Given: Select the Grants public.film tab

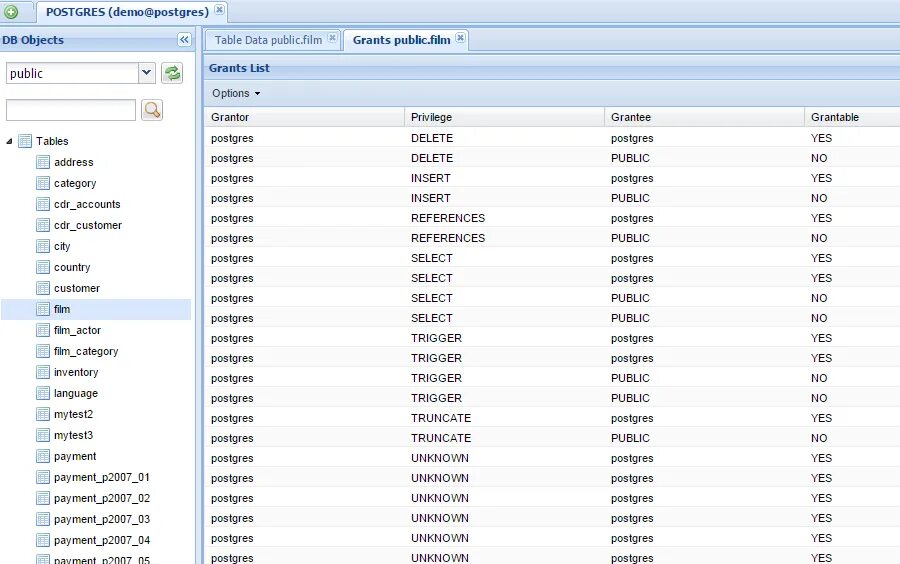Looking at the screenshot, I should (x=401, y=40).
